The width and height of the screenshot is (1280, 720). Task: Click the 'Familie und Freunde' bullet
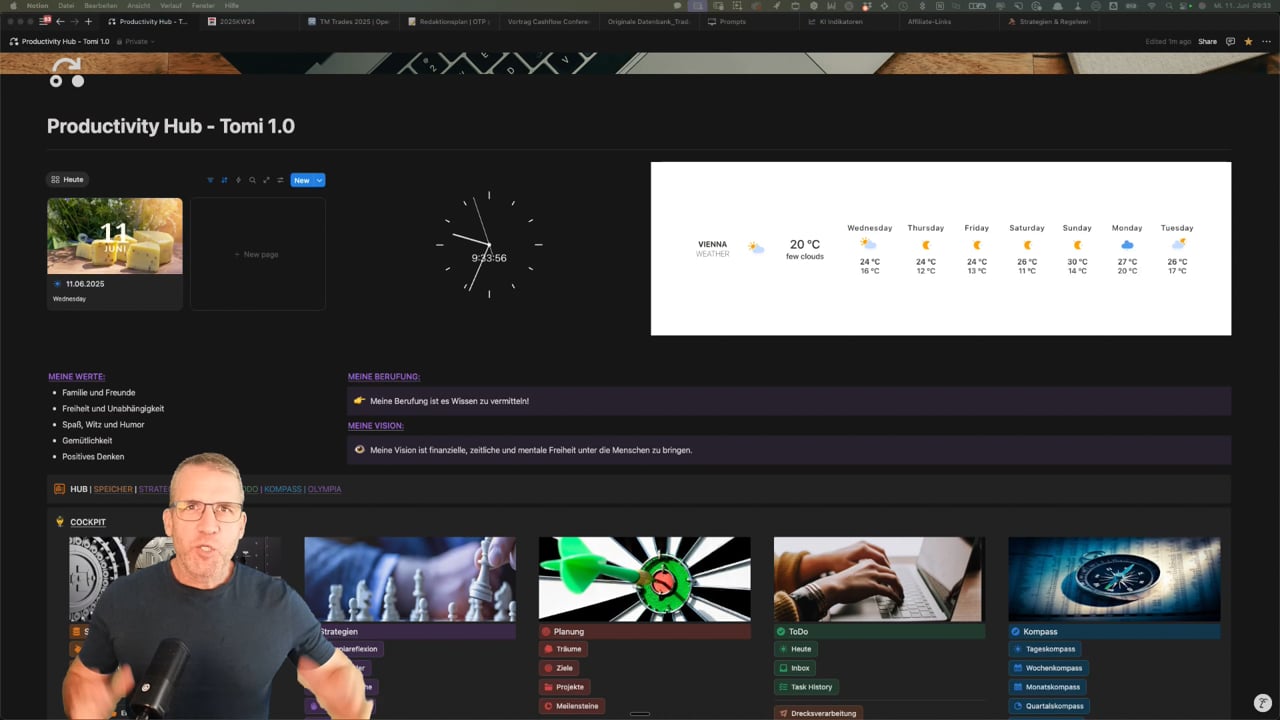pyautogui.click(x=98, y=393)
